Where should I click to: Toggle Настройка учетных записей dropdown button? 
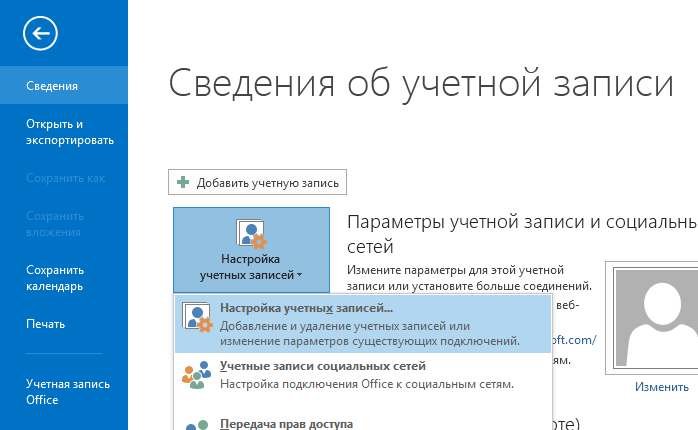coord(252,250)
